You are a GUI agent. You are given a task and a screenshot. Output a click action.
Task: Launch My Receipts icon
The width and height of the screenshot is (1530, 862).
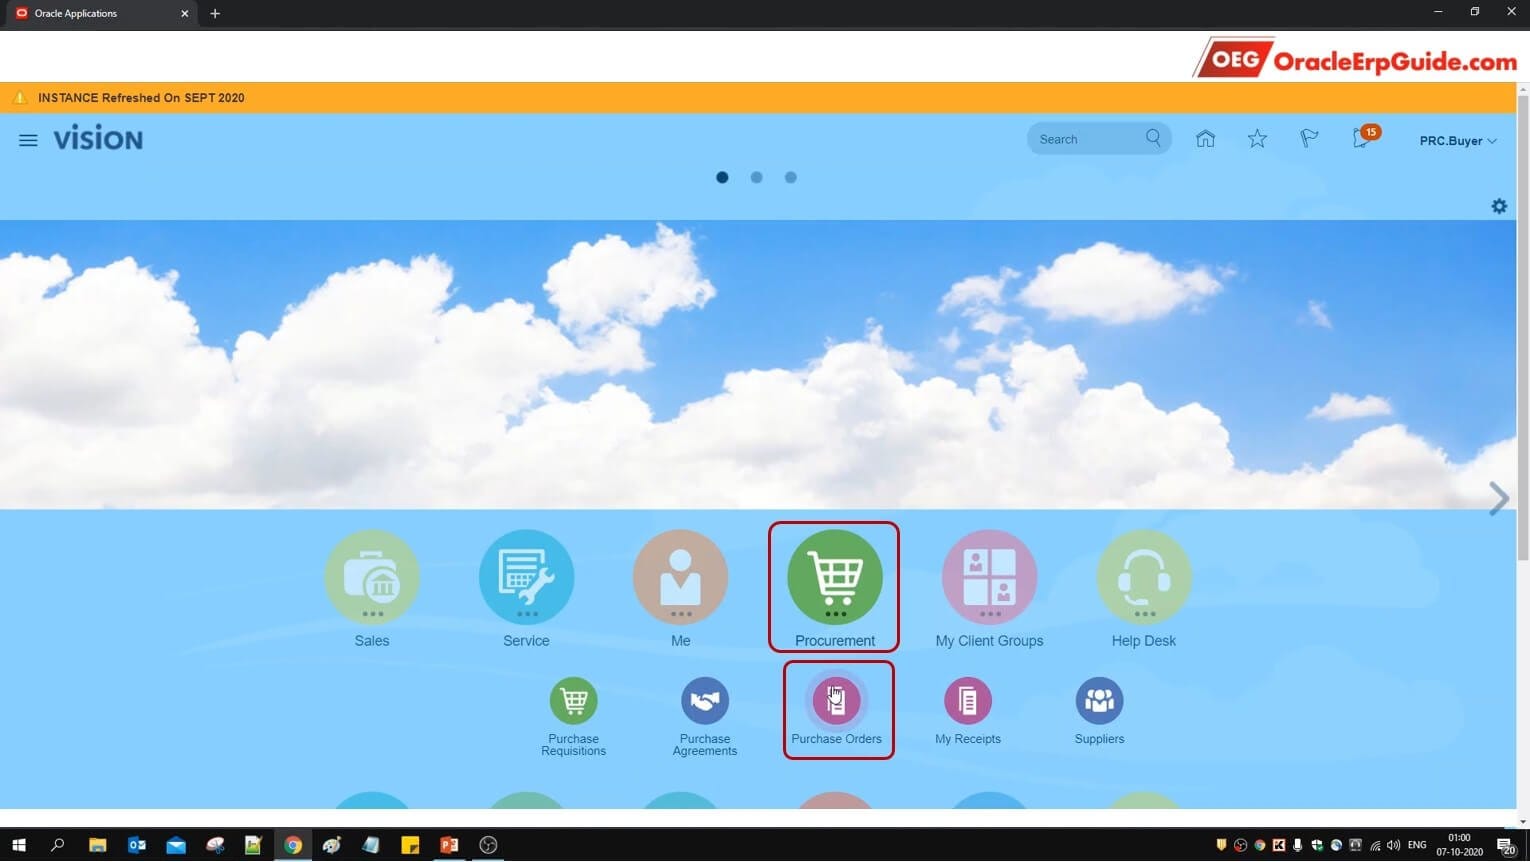[968, 701]
